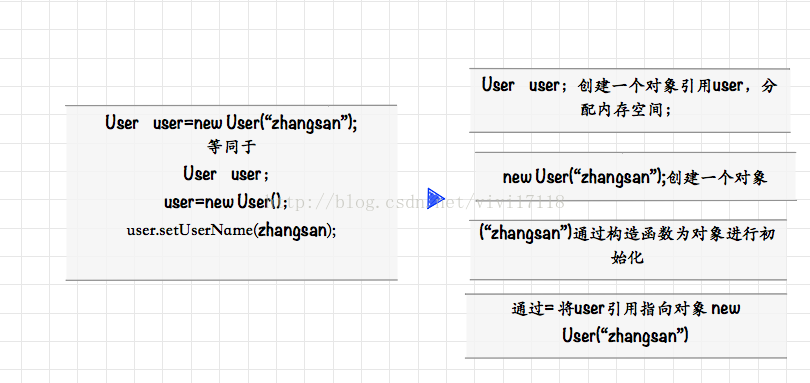Click the 'user=new User();' line

pos(226,202)
